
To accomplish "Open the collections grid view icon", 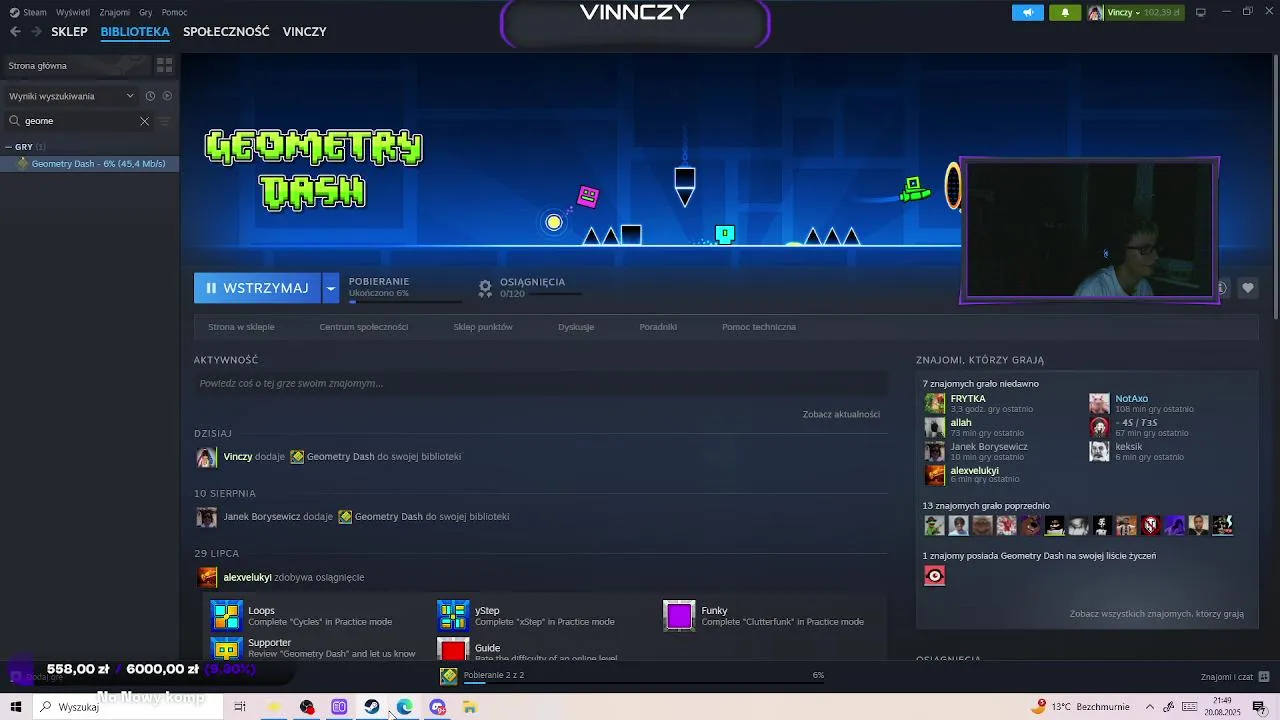I will tap(165, 65).
